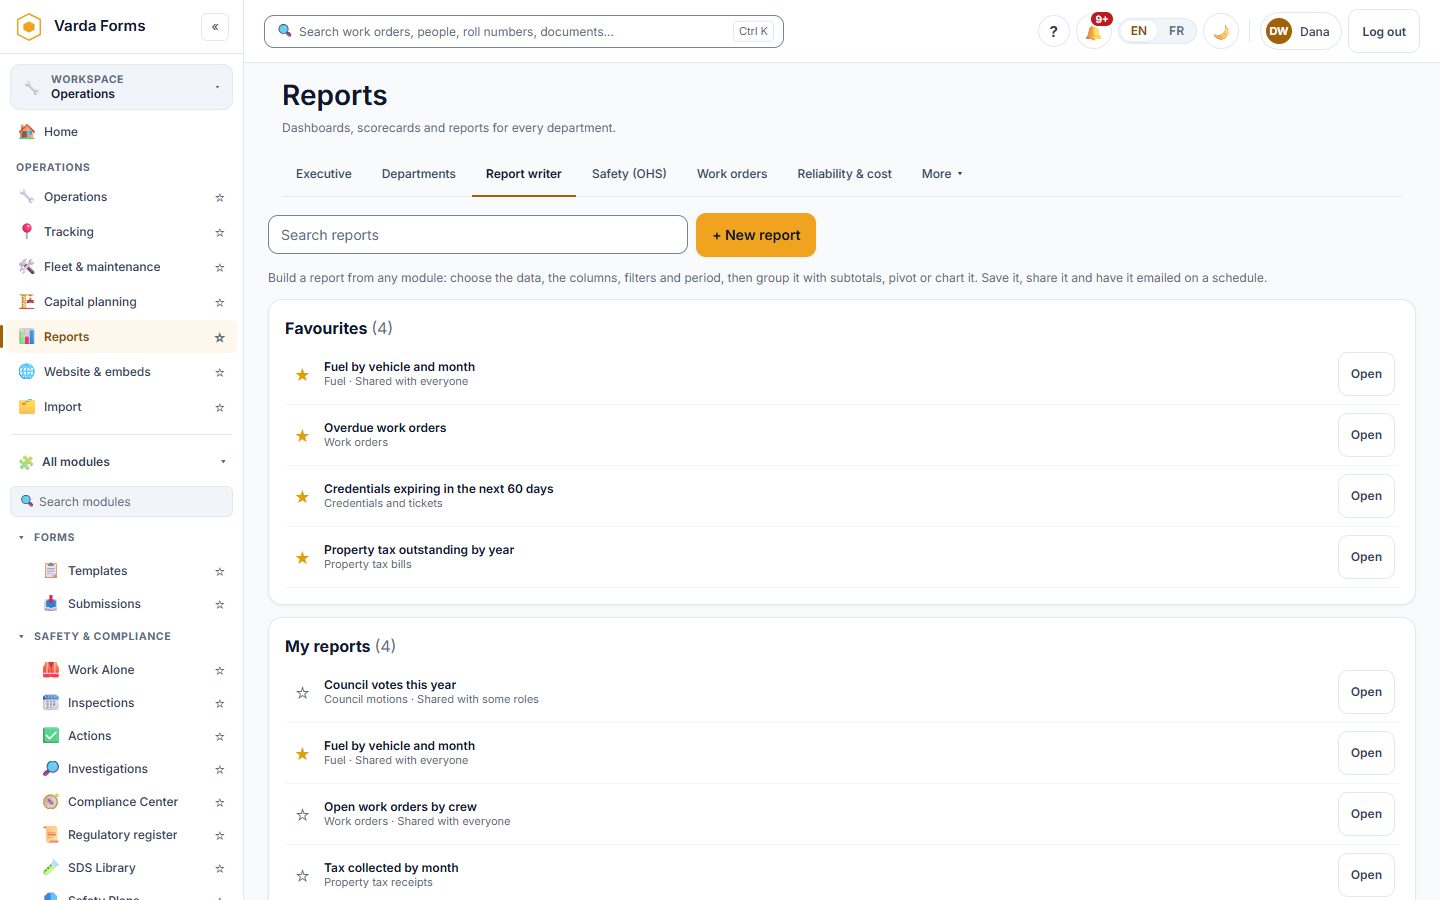The height and width of the screenshot is (900, 1440).
Task: Toggle dark mode moon icon
Action: 1221,31
